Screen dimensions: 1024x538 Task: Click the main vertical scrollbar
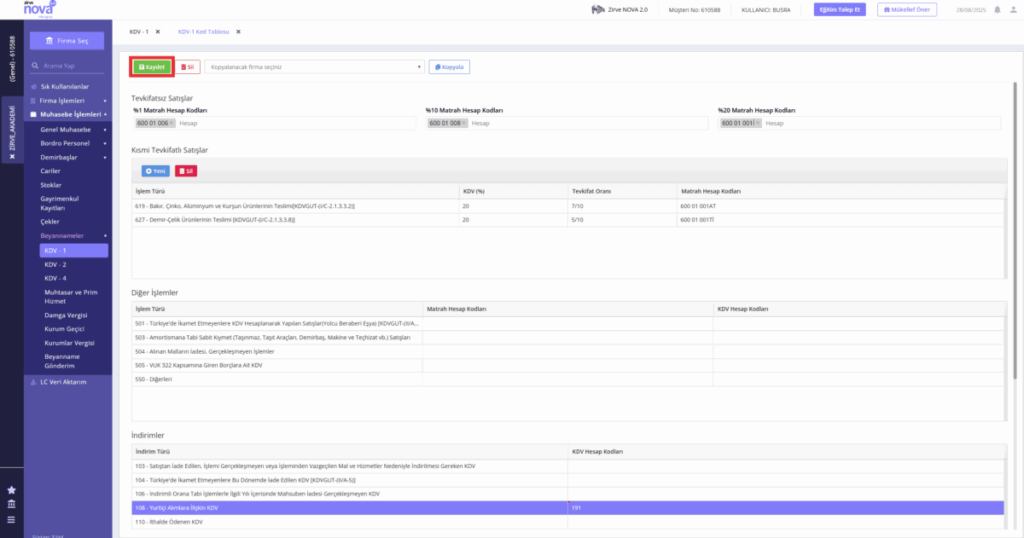tap(1015, 229)
